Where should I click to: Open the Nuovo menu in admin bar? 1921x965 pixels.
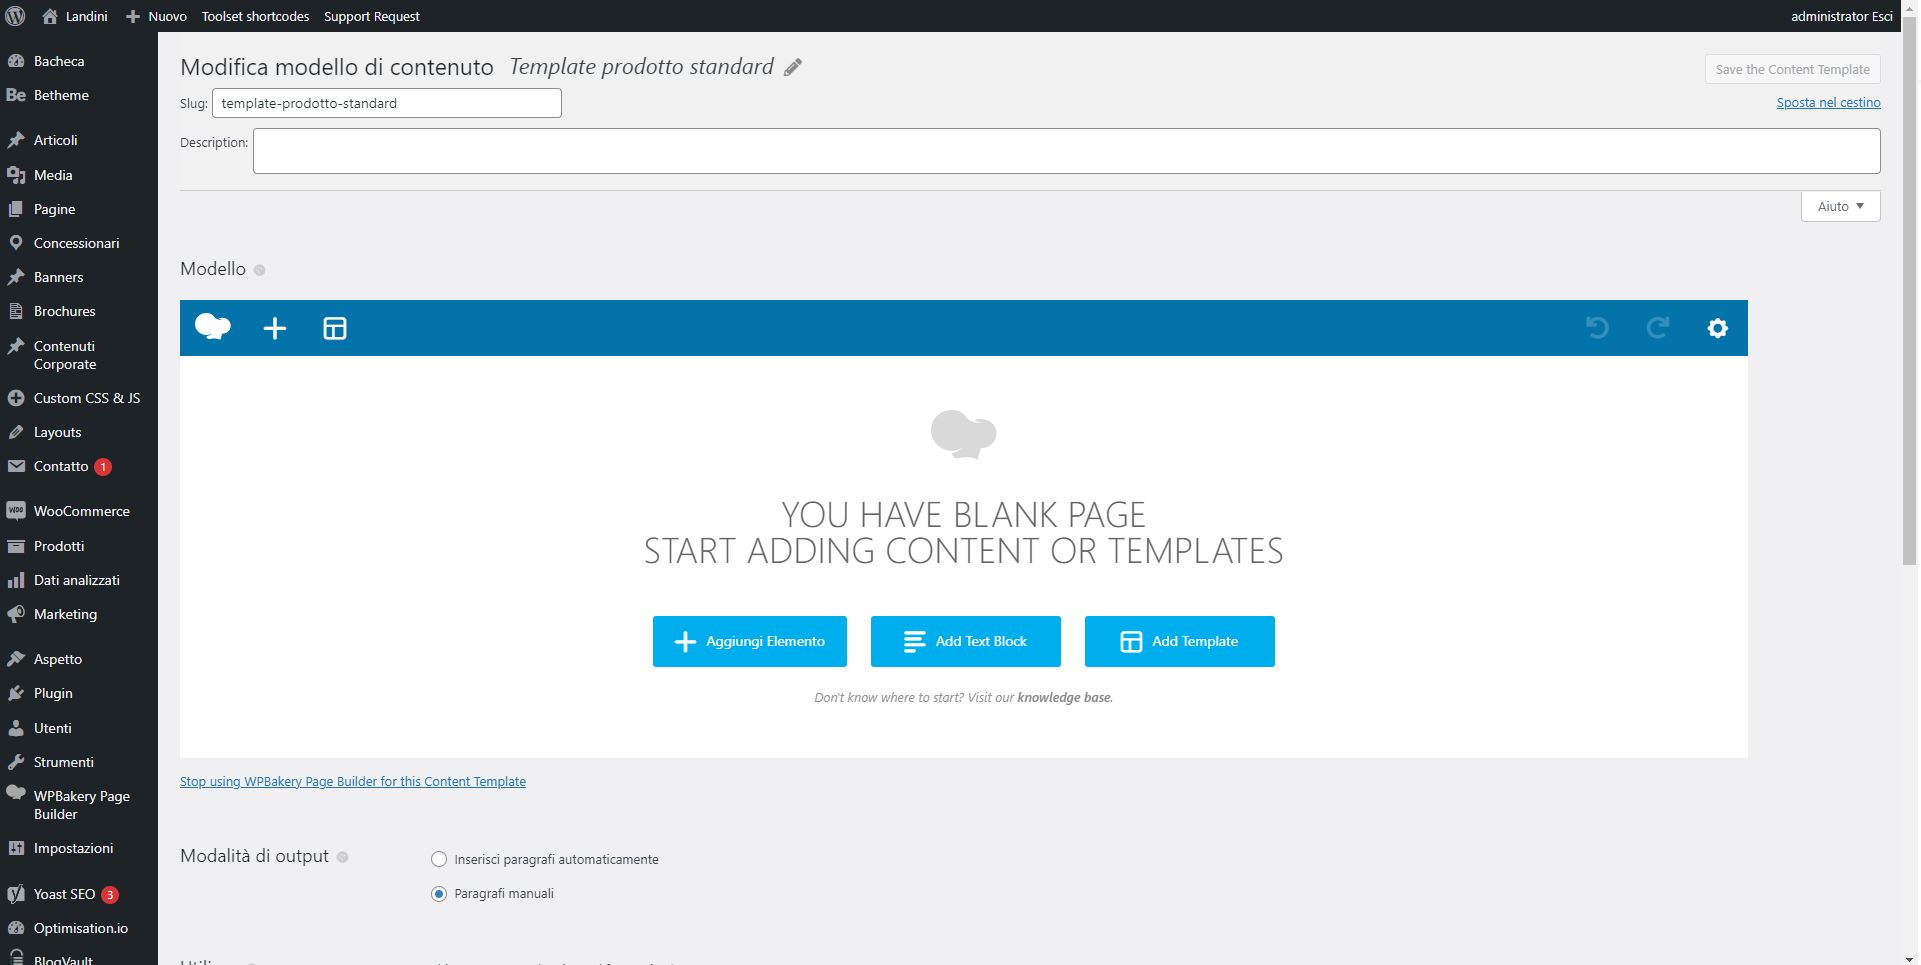pos(157,16)
